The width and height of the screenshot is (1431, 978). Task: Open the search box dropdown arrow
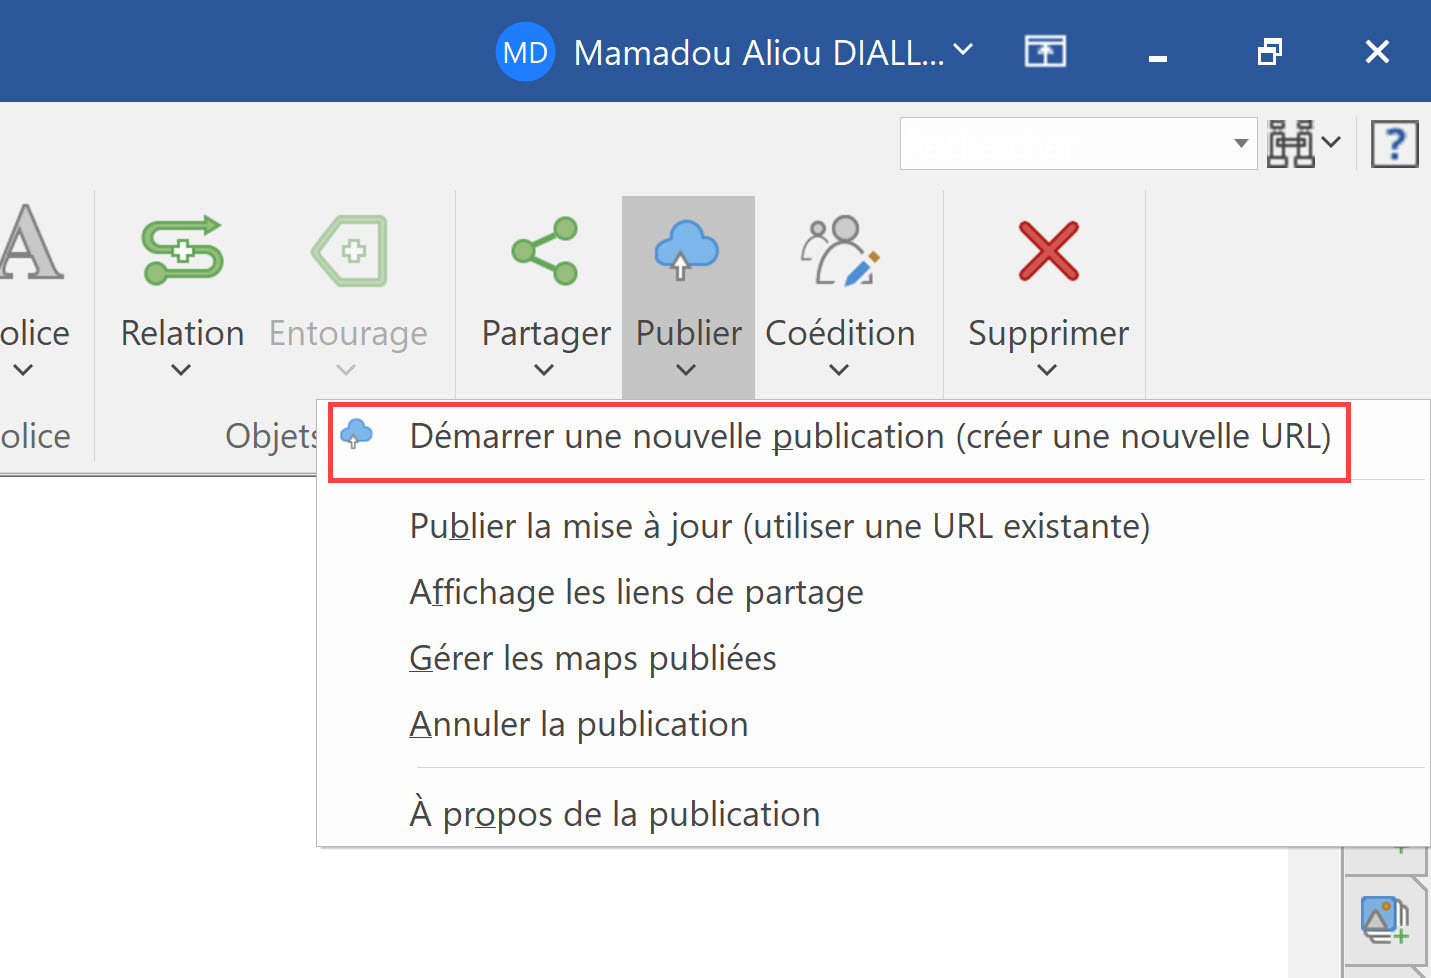pyautogui.click(x=1241, y=144)
